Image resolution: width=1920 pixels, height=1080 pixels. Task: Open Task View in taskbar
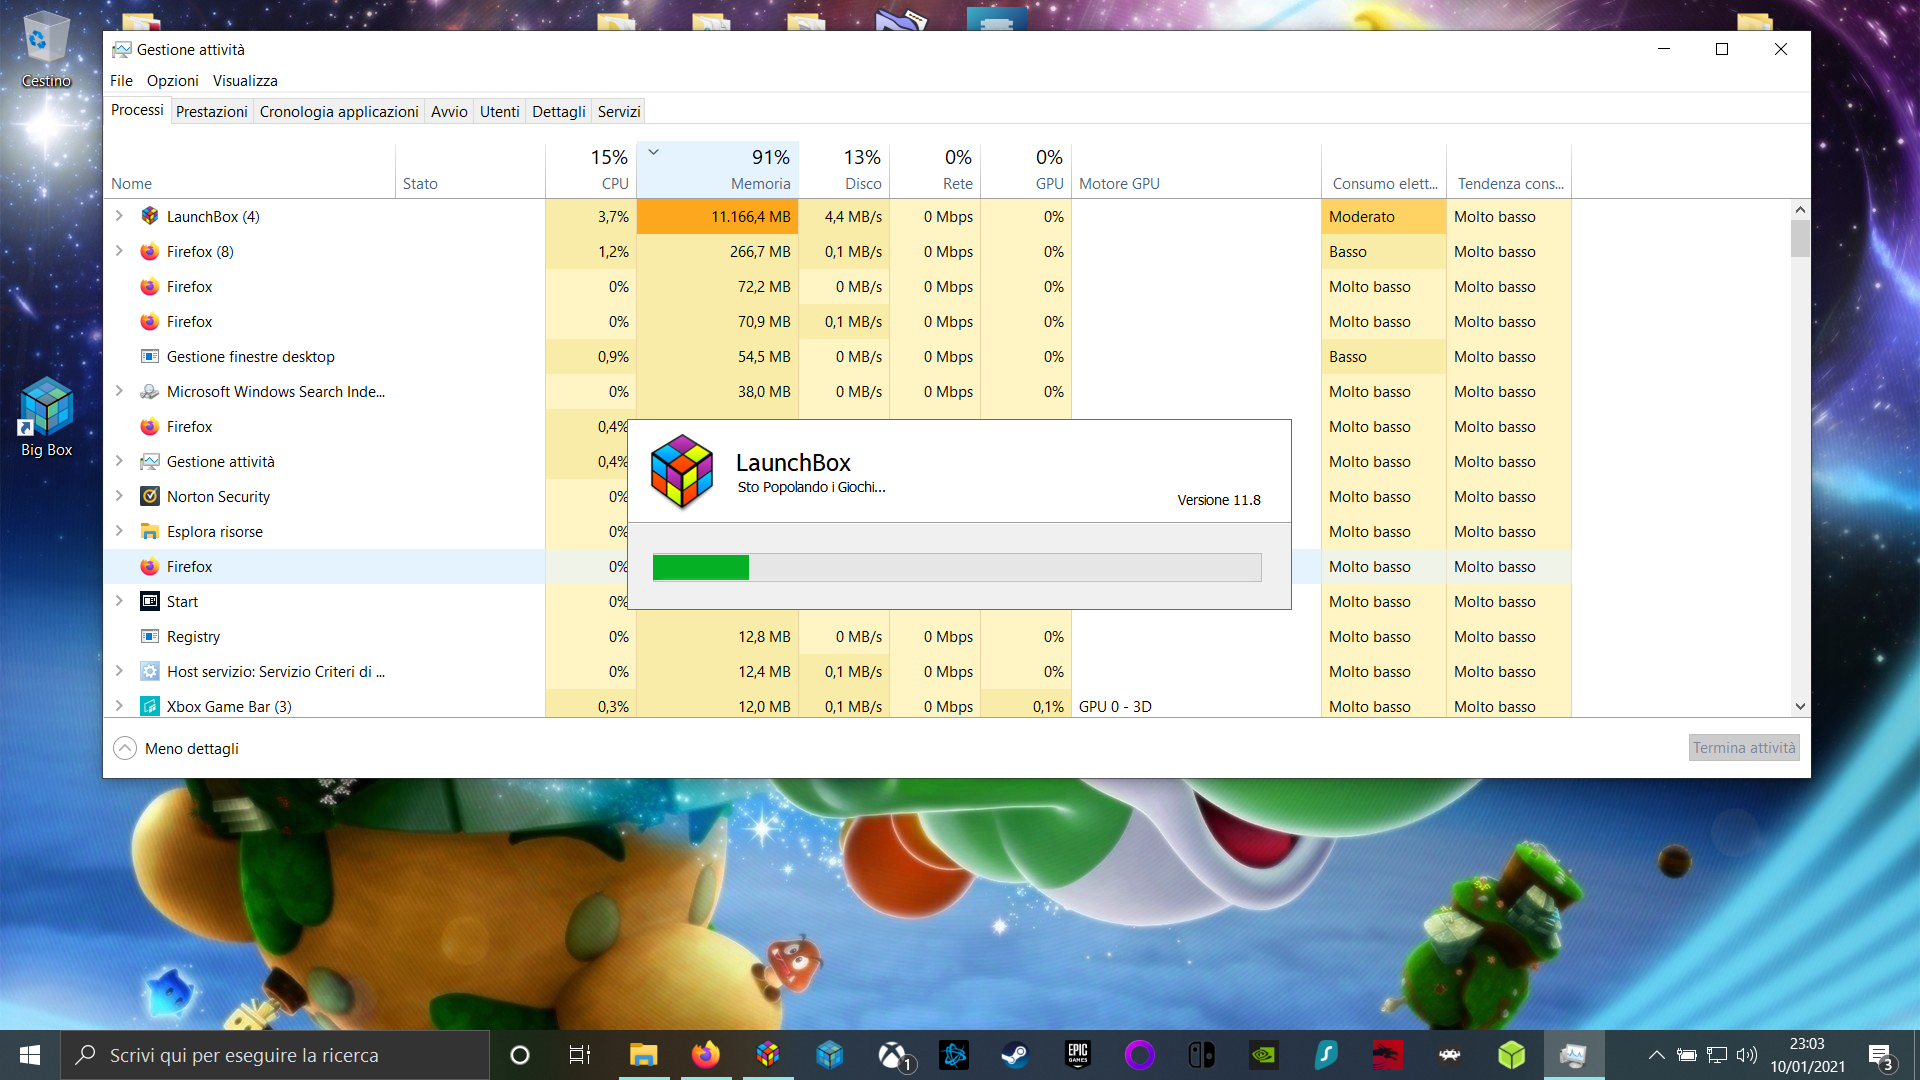pyautogui.click(x=580, y=1055)
